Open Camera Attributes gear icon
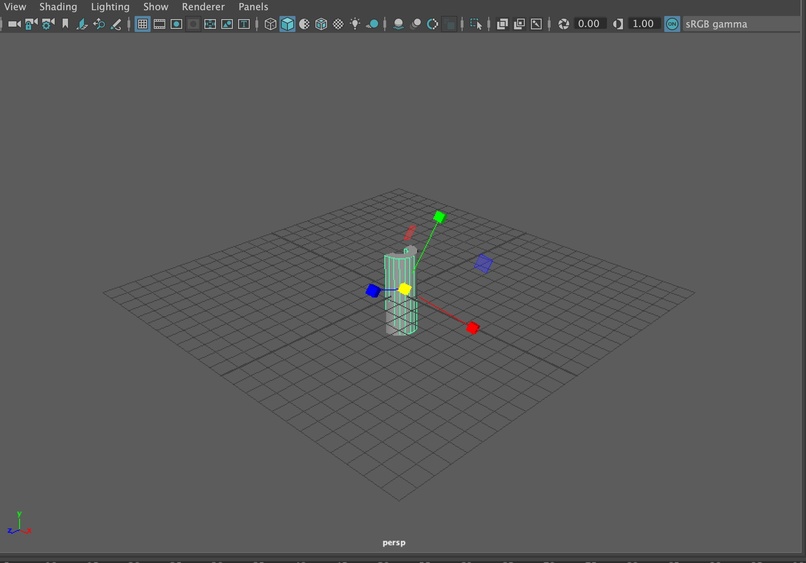The width and height of the screenshot is (806, 563). click(48, 24)
